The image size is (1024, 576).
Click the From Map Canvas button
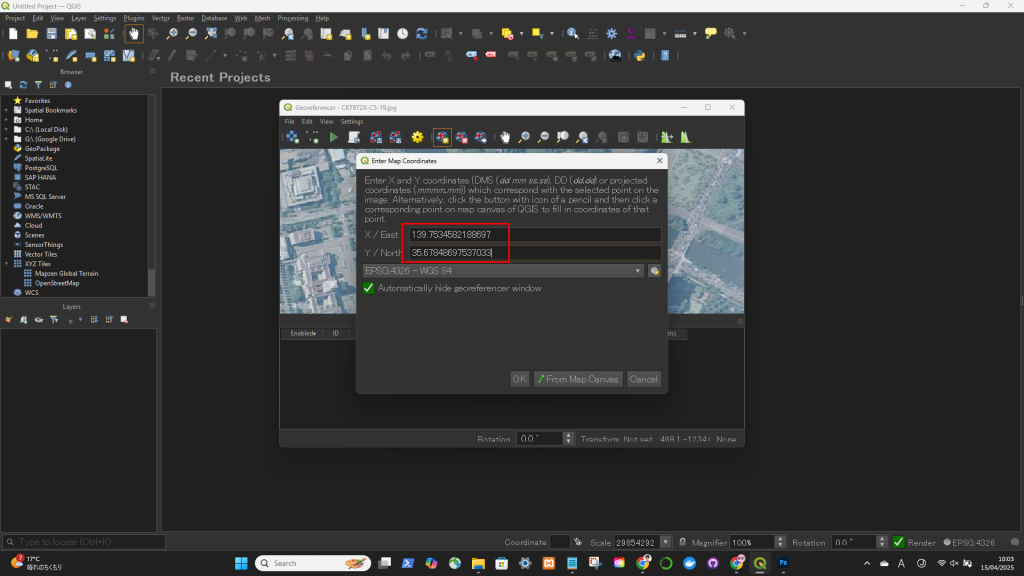pos(578,379)
